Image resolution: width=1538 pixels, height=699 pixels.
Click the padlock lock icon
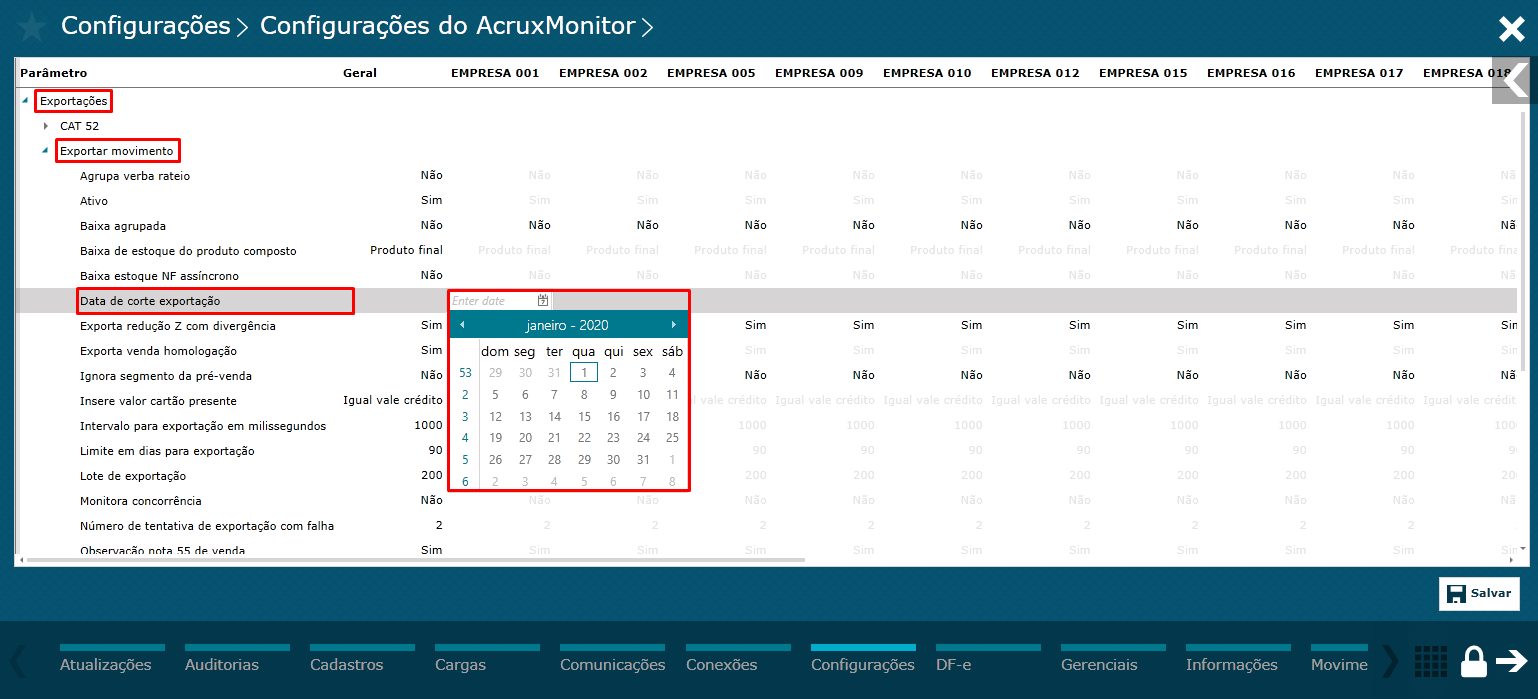click(1473, 661)
